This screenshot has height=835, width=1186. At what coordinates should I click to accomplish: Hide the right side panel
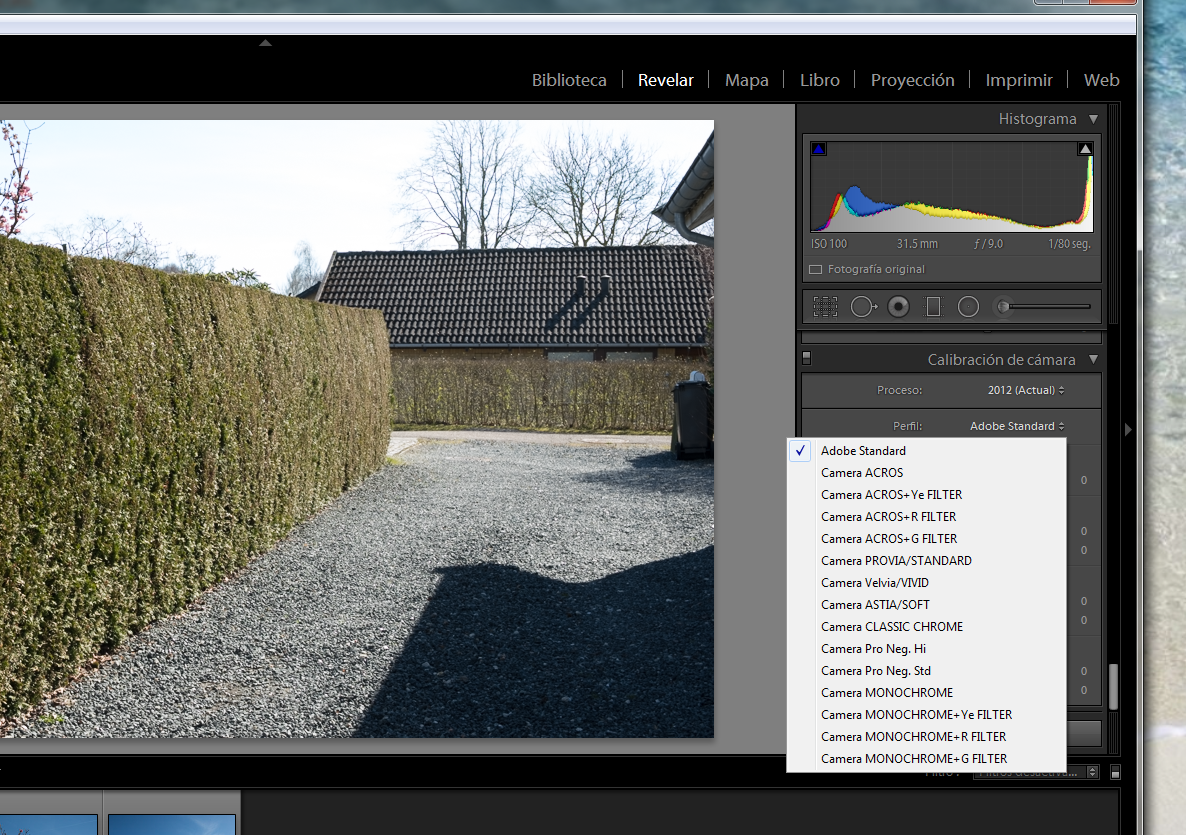(x=1128, y=430)
